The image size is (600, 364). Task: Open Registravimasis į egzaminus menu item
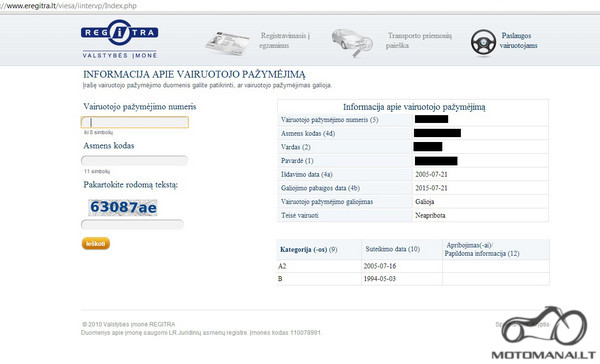[x=284, y=40]
